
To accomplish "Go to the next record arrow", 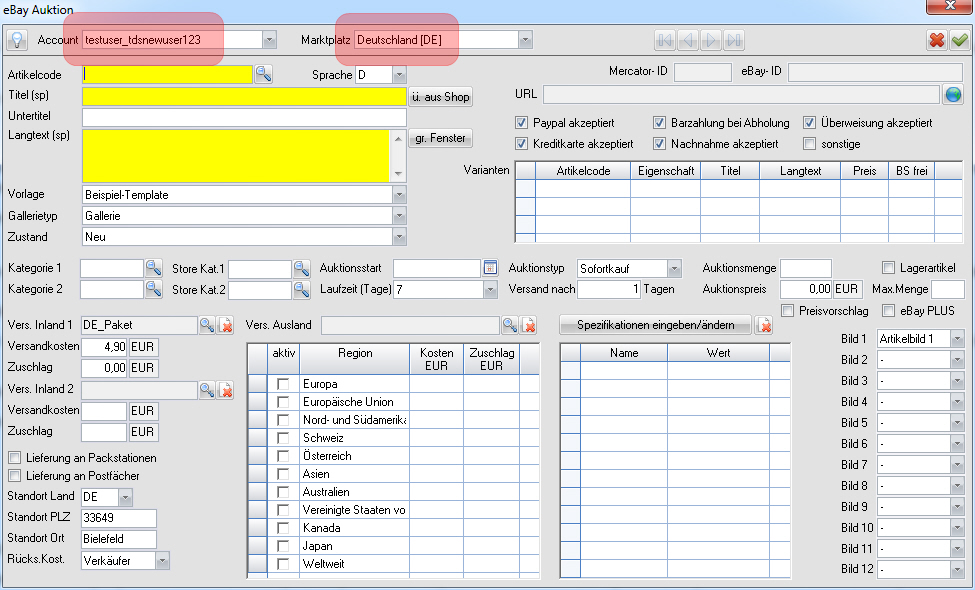I will coord(711,40).
